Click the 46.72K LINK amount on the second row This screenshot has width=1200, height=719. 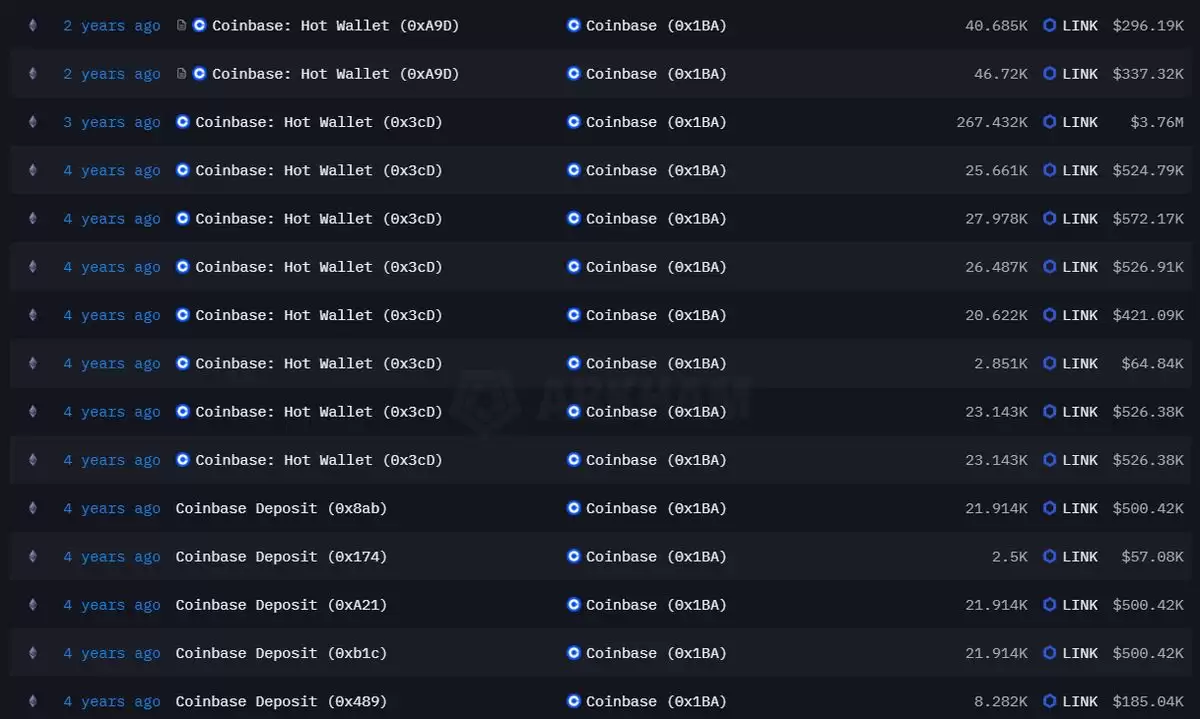tap(1001, 73)
